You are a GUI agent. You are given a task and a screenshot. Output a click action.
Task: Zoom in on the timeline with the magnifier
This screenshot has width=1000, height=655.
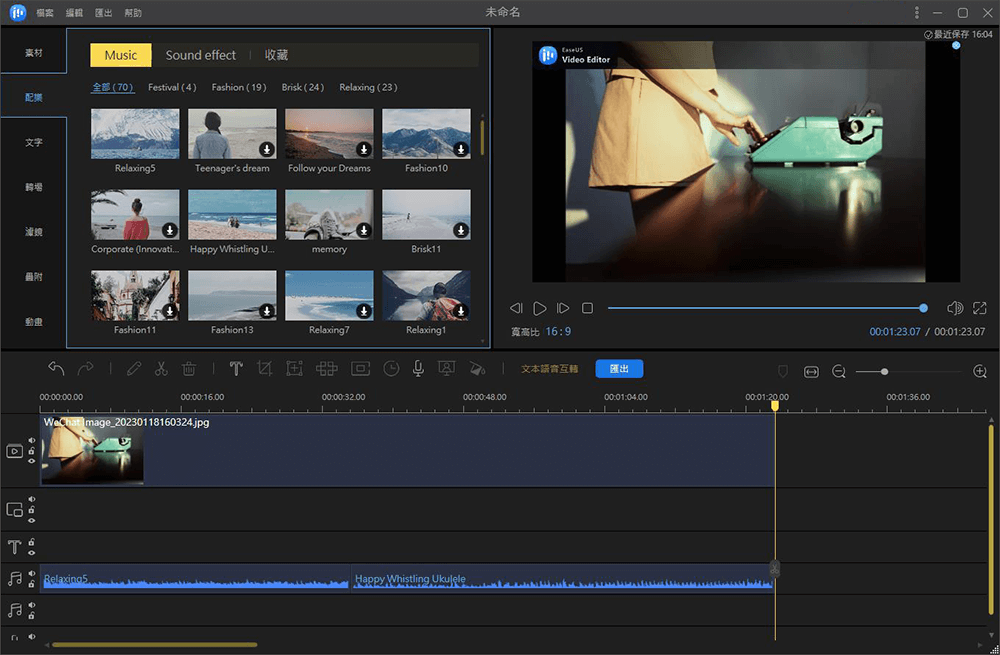981,371
